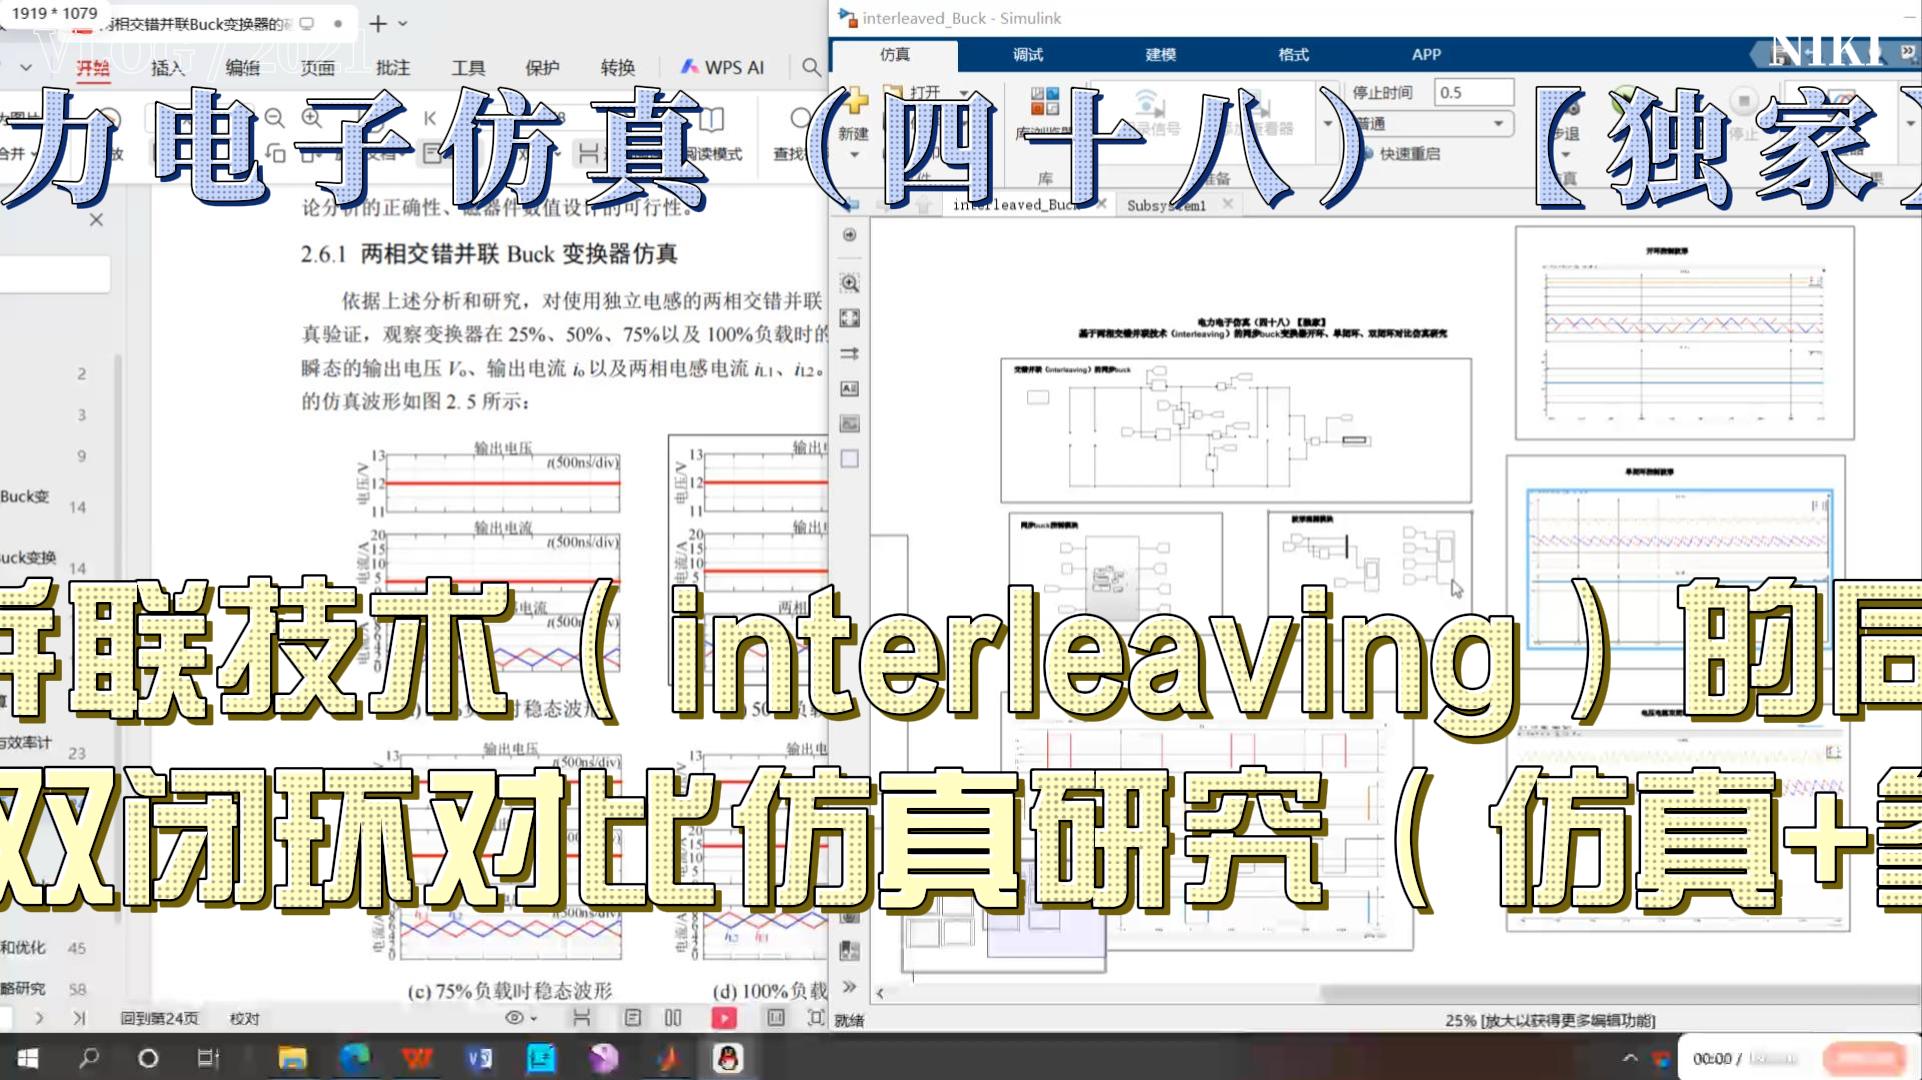Click the red play button in WPS status bar
1922x1080 pixels.
[x=723, y=1018]
